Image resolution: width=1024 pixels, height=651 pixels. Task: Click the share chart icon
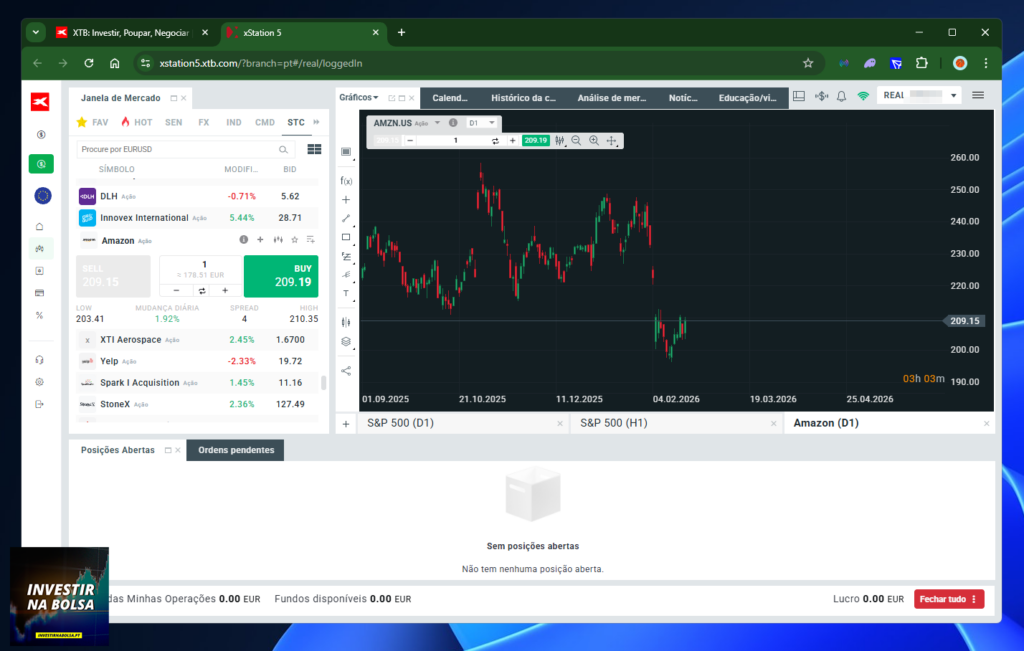(346, 371)
